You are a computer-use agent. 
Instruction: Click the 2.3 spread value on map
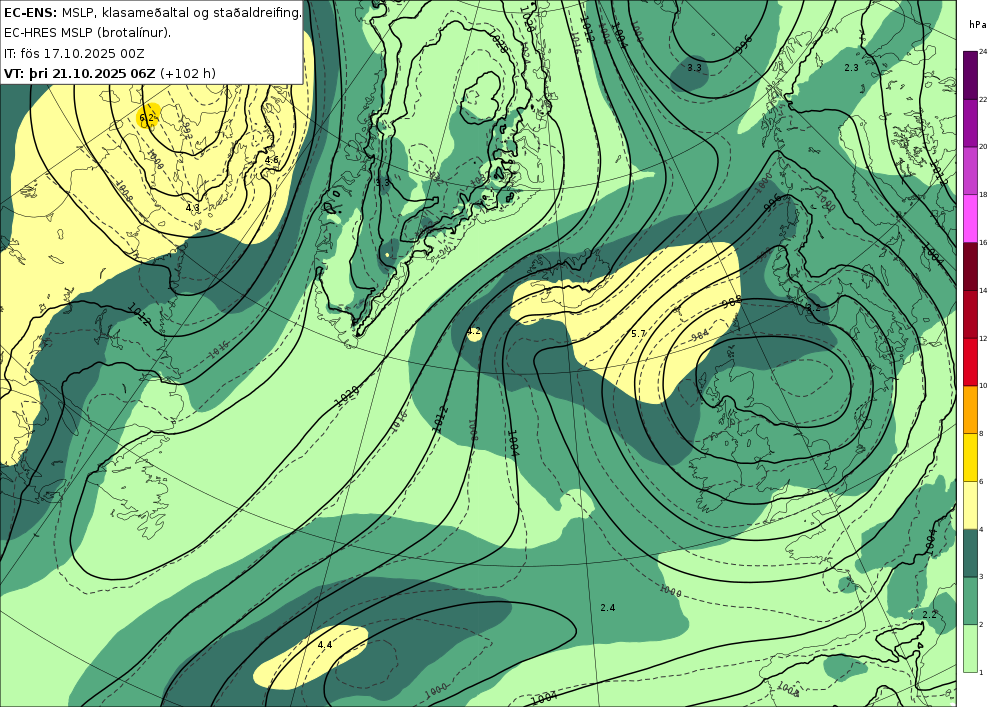point(851,68)
